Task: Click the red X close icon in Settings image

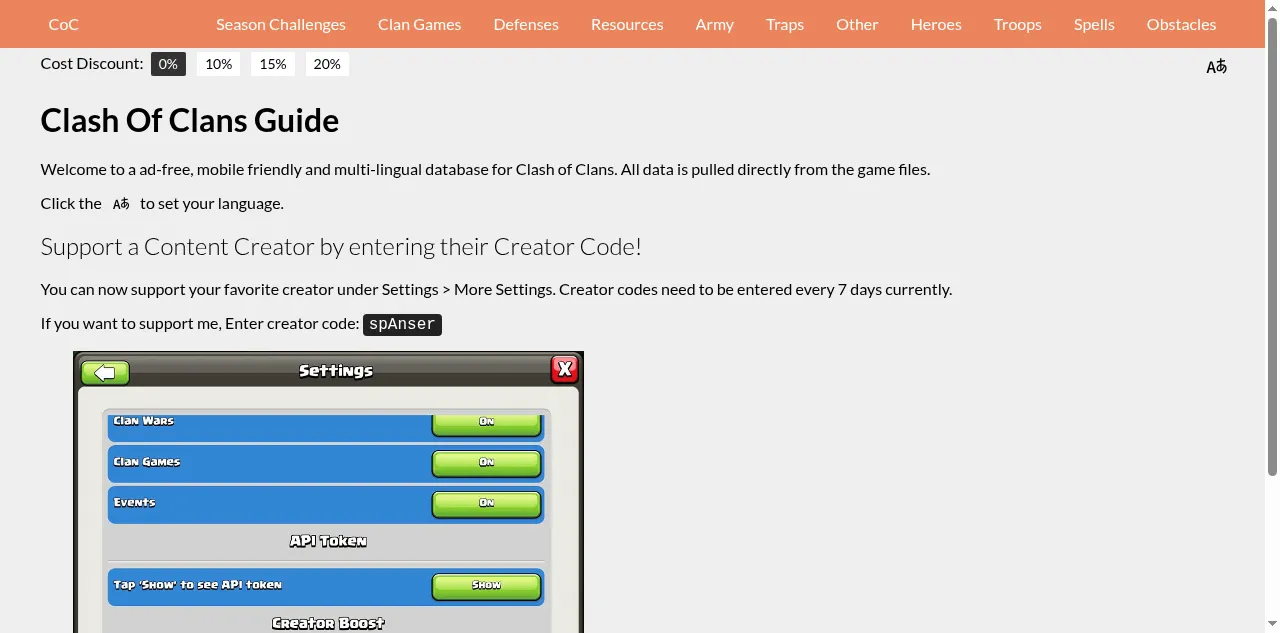Action: (564, 369)
